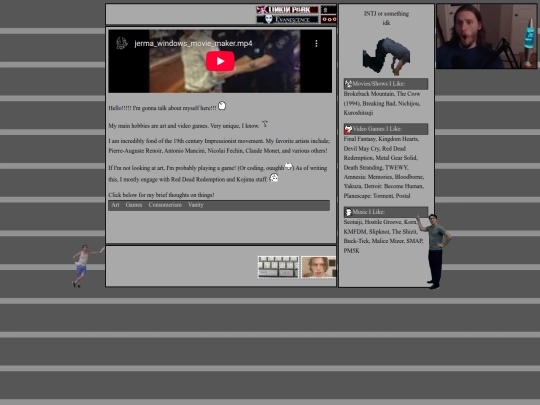Click the standing man pointing upward
The image size is (540, 405).
click(x=435, y=251)
